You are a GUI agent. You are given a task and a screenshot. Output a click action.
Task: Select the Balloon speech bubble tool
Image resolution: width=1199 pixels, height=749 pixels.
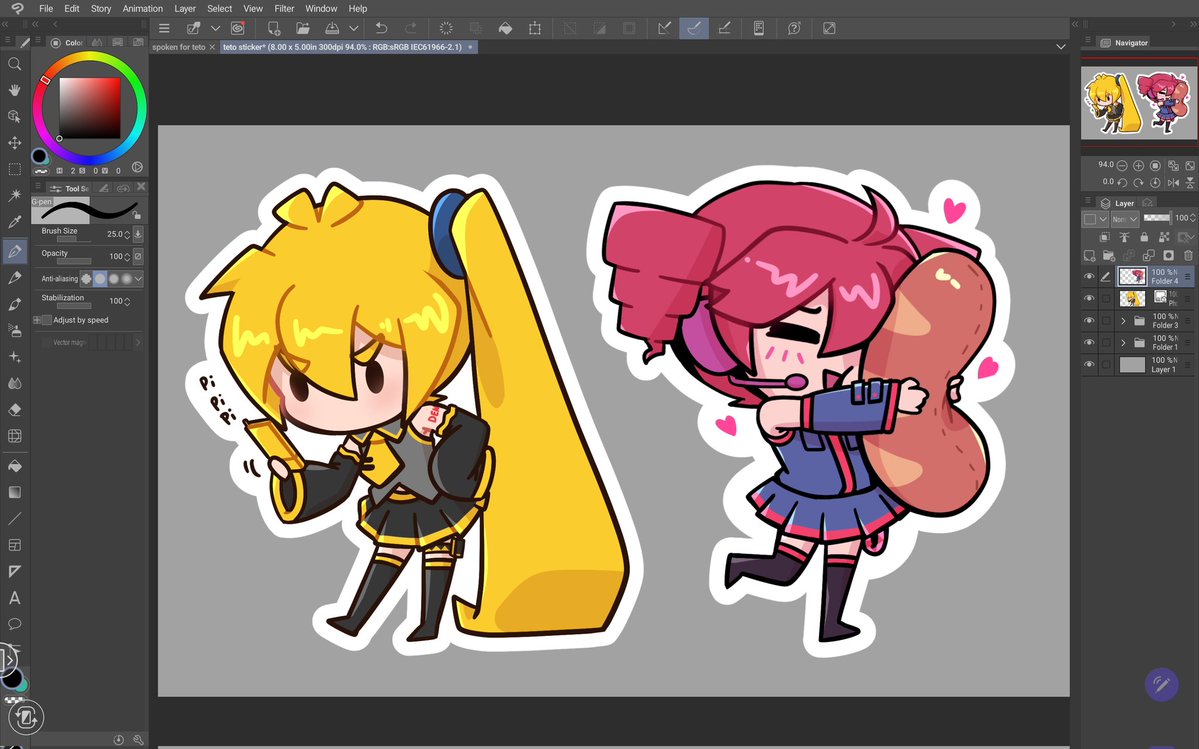14,624
